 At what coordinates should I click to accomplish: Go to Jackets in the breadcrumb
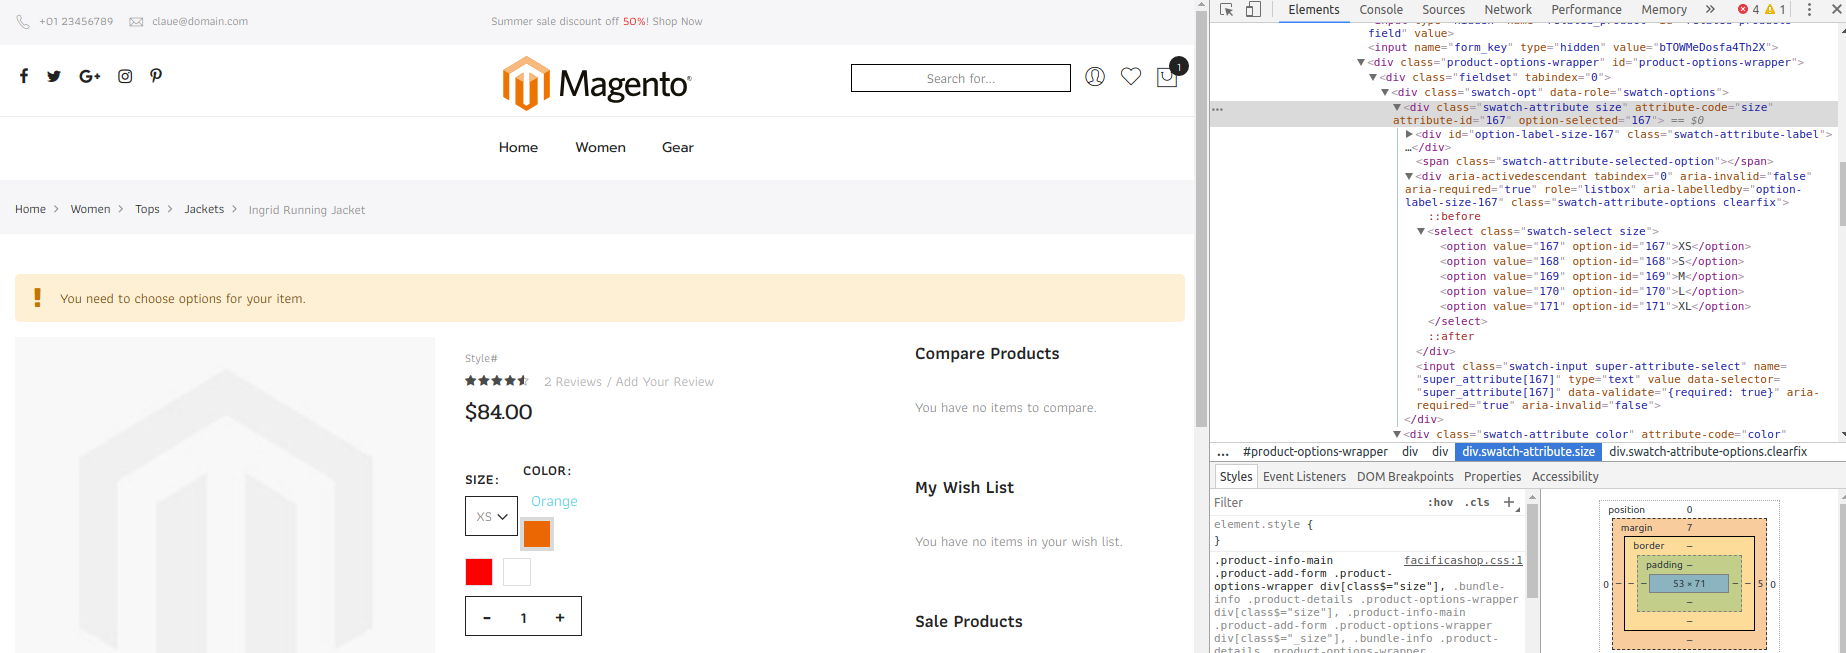pyautogui.click(x=204, y=210)
